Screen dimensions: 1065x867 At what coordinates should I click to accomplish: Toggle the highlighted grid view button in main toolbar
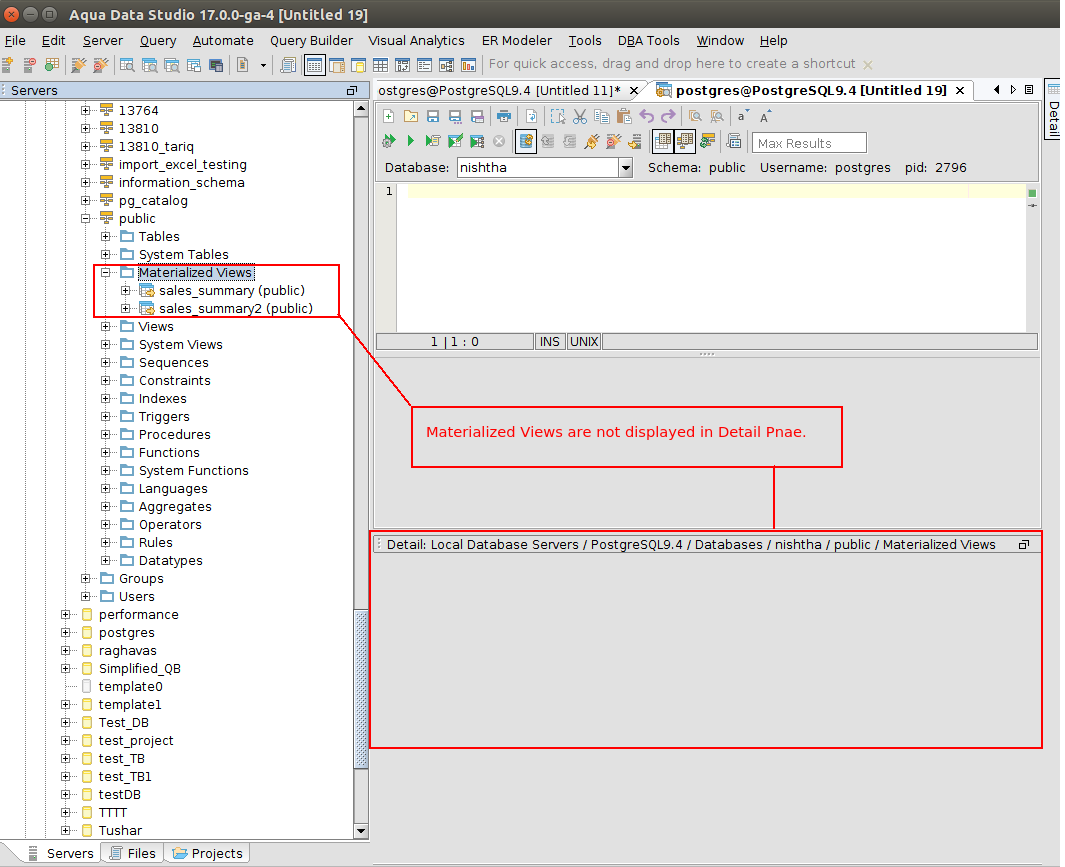pyautogui.click(x=314, y=65)
